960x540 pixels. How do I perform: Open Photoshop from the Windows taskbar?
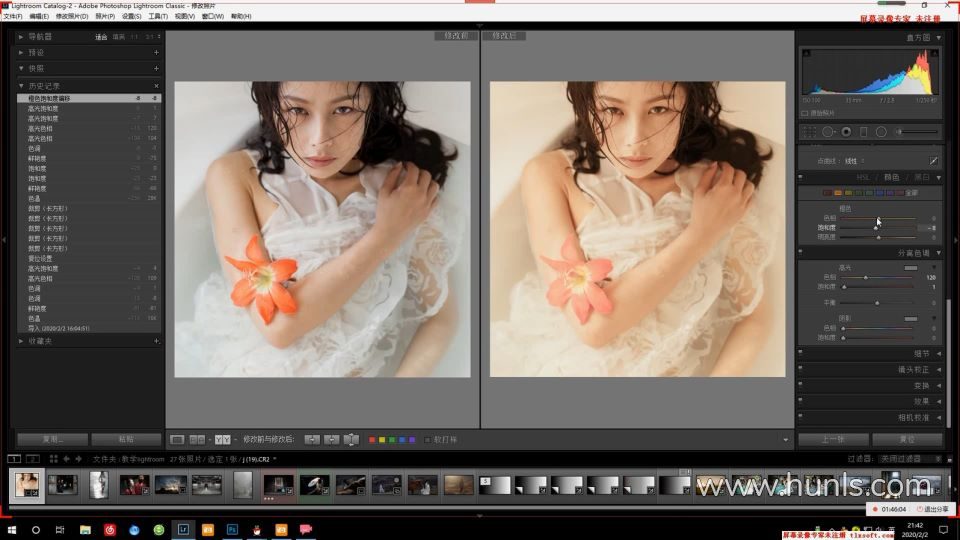point(232,530)
